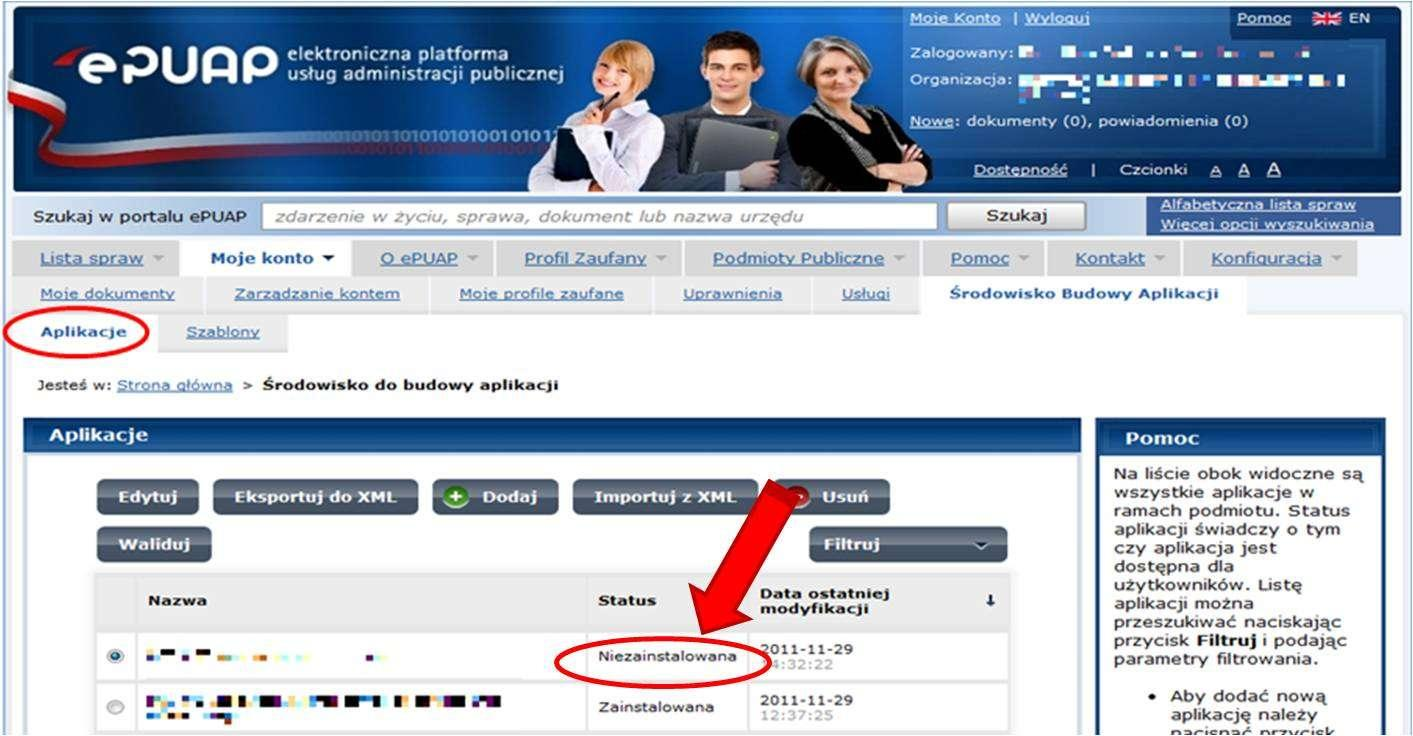Click the Importuj z XML button
The image size is (1413, 736).
665,497
